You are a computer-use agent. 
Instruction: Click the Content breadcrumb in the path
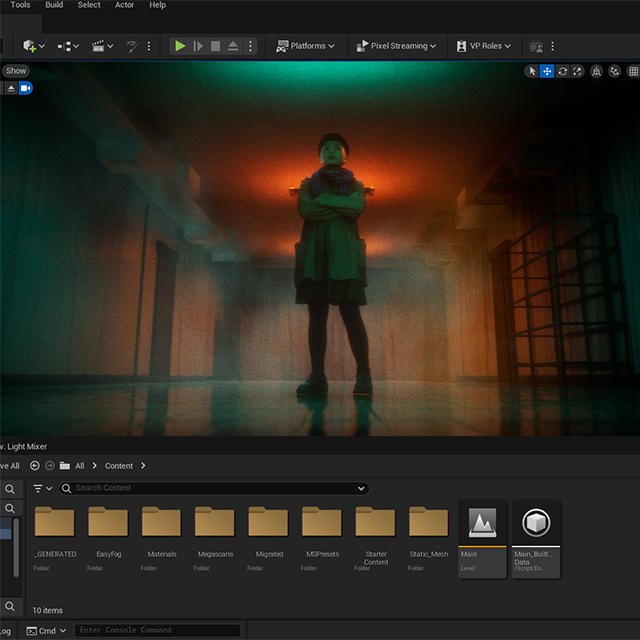tap(119, 466)
